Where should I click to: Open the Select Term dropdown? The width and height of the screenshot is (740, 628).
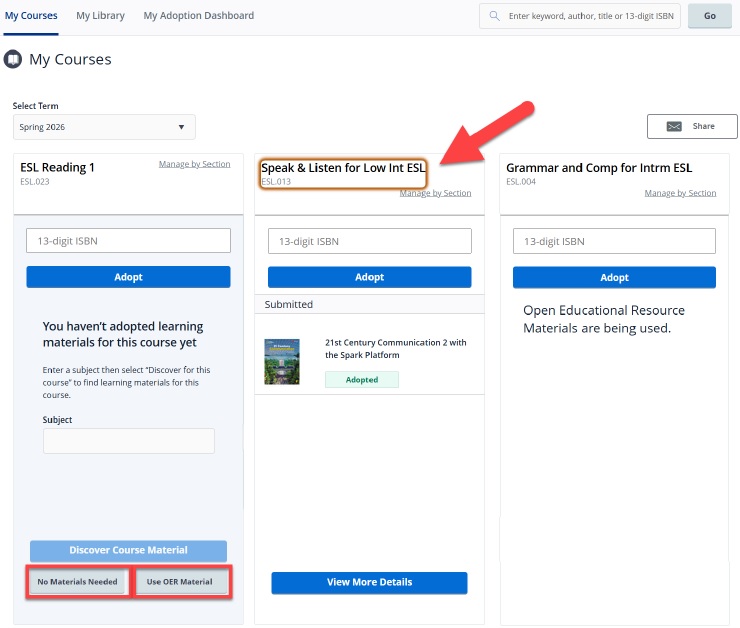(x=104, y=127)
